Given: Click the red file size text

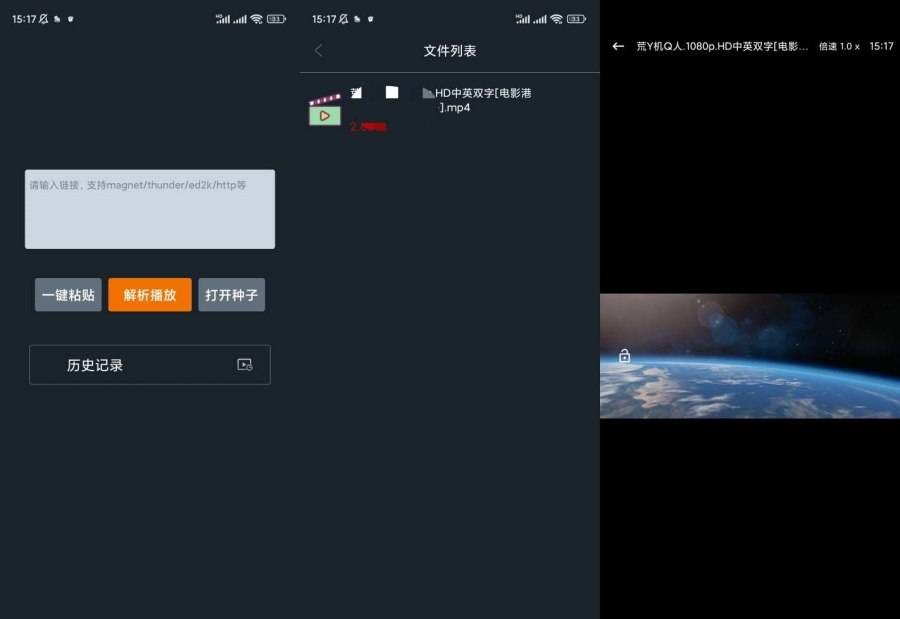Looking at the screenshot, I should coord(368,127).
